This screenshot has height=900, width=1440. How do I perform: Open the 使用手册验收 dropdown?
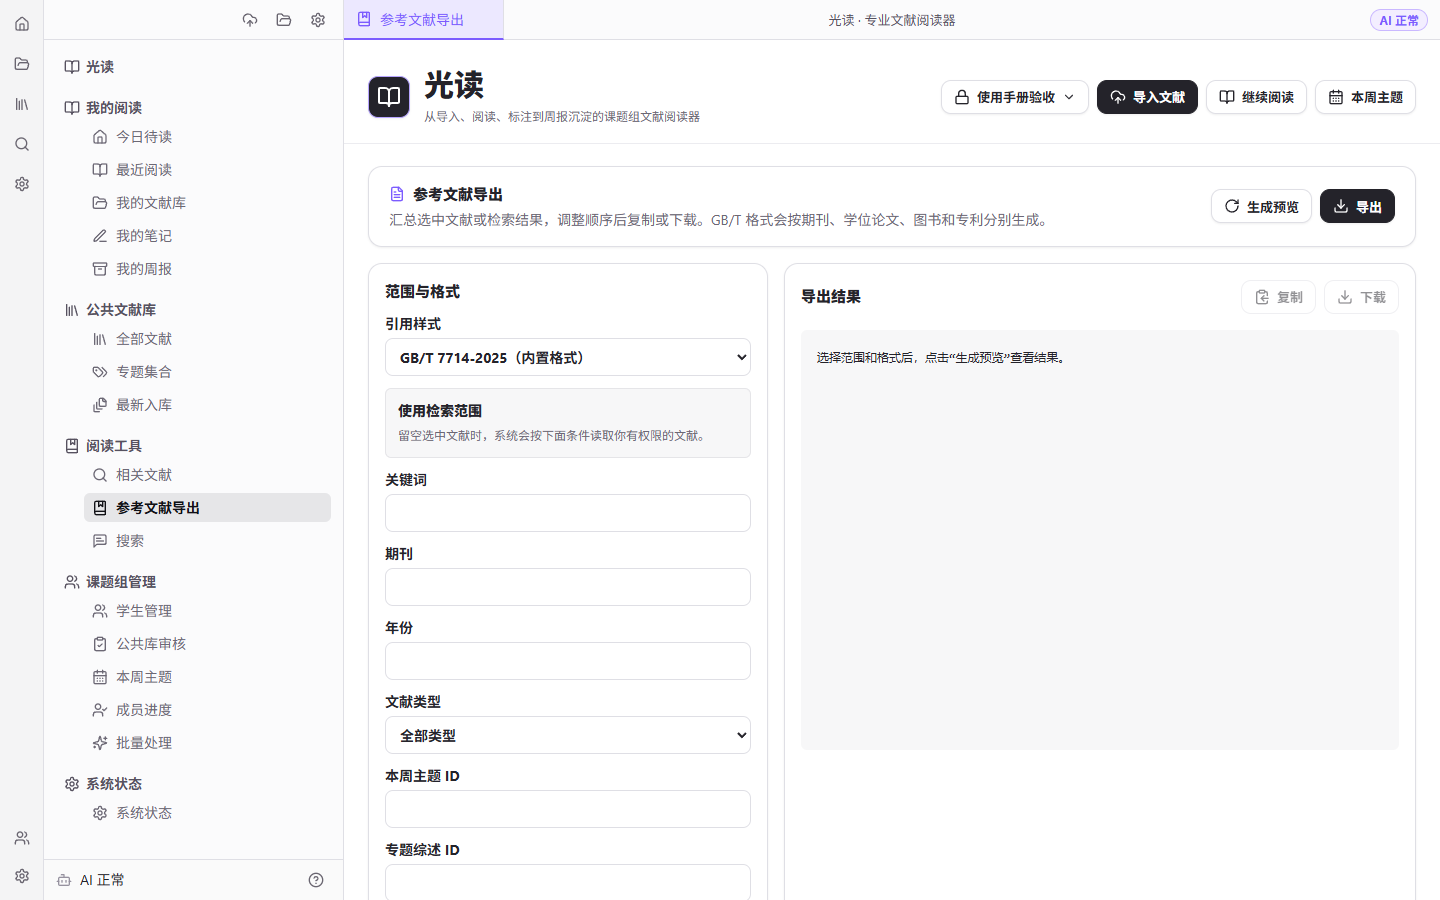1014,97
